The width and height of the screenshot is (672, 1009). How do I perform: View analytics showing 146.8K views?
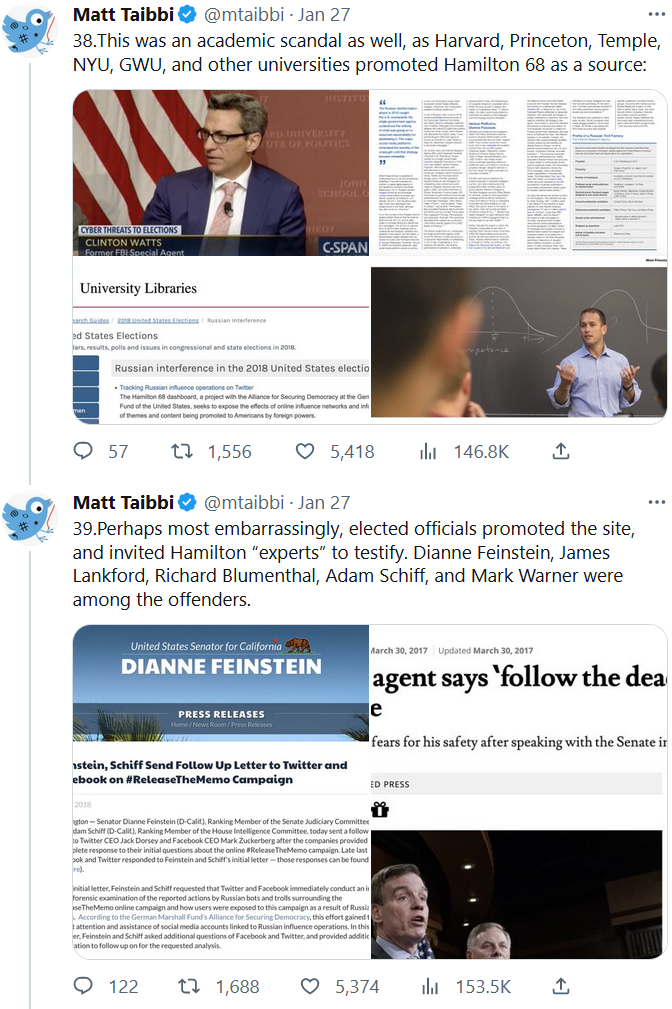tap(429, 452)
